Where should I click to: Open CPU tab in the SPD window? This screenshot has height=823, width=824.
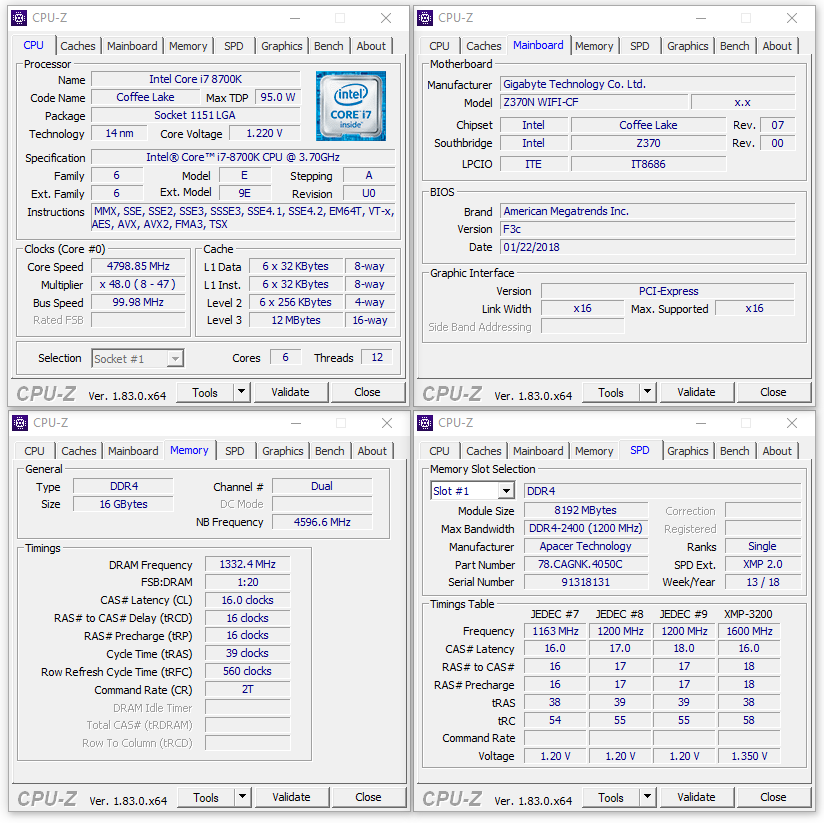pyautogui.click(x=439, y=451)
